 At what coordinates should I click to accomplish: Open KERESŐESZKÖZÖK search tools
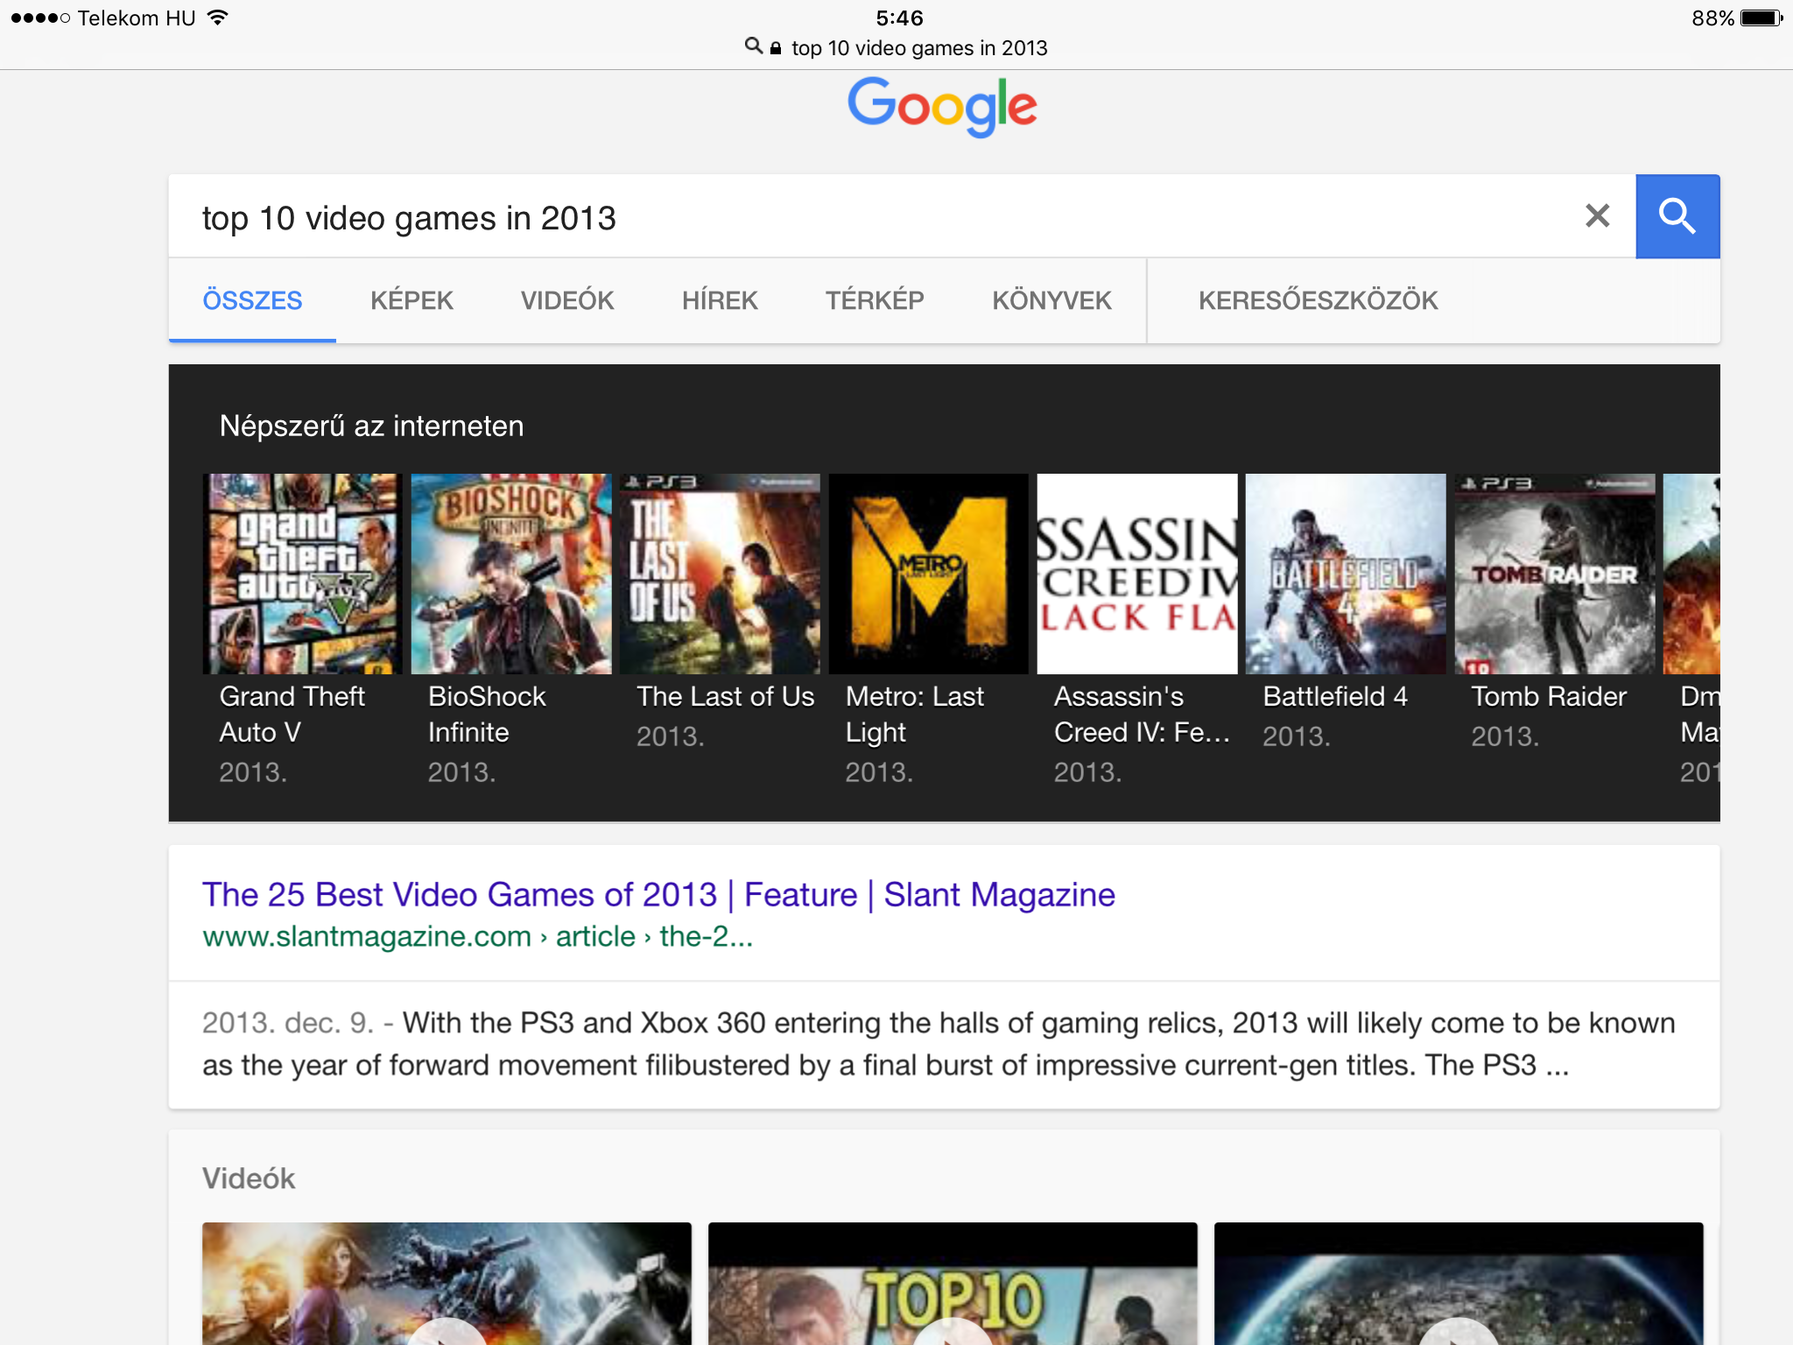coord(1318,300)
